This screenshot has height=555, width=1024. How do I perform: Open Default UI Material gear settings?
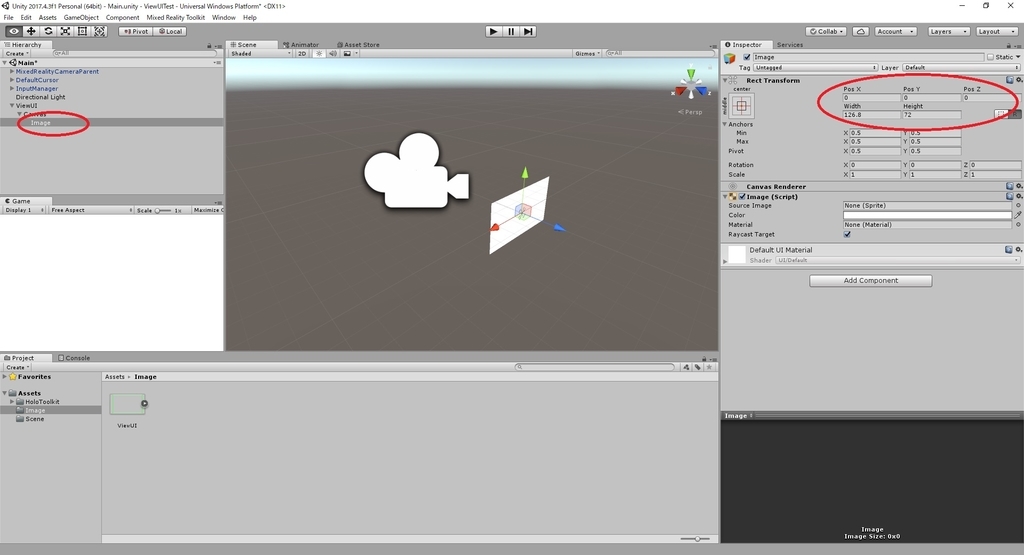pos(1019,249)
